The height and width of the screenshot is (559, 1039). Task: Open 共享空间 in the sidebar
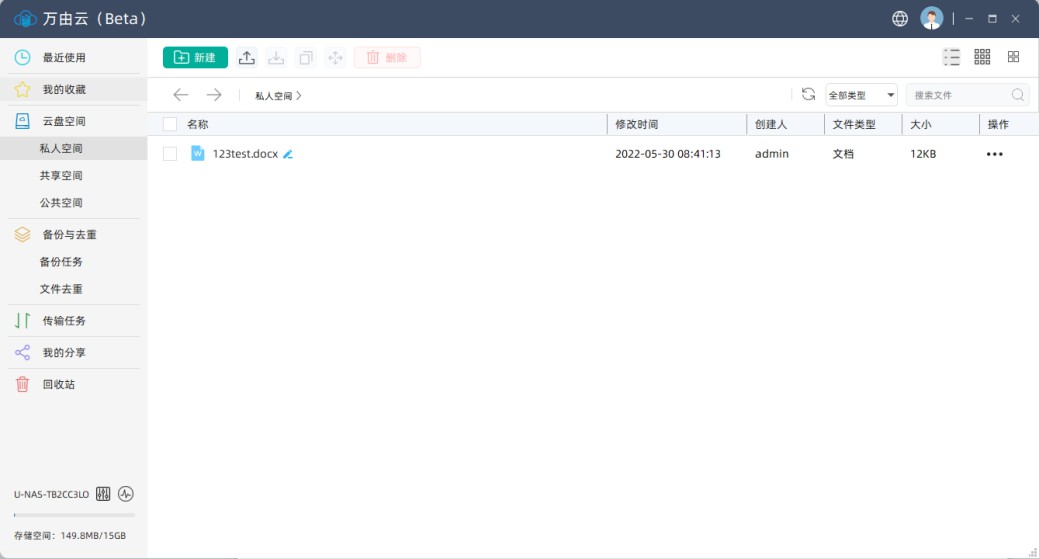pyautogui.click(x=61, y=176)
